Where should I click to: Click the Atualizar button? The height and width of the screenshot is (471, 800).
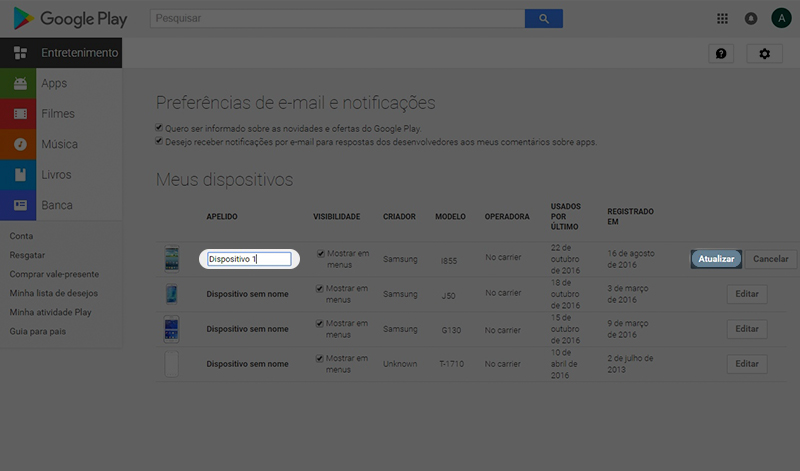[x=716, y=259]
